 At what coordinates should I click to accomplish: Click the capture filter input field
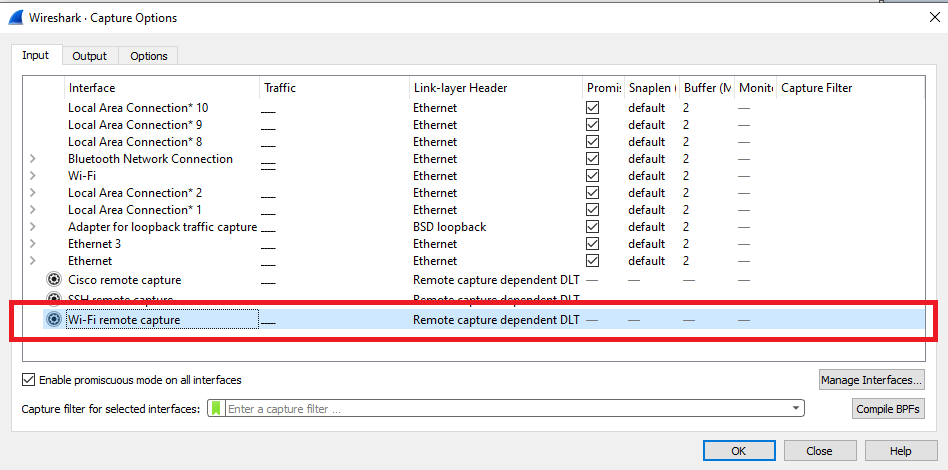[x=507, y=408]
